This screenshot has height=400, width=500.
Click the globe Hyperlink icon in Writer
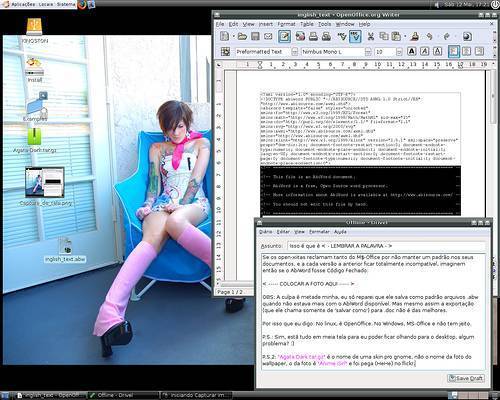[x=467, y=36]
